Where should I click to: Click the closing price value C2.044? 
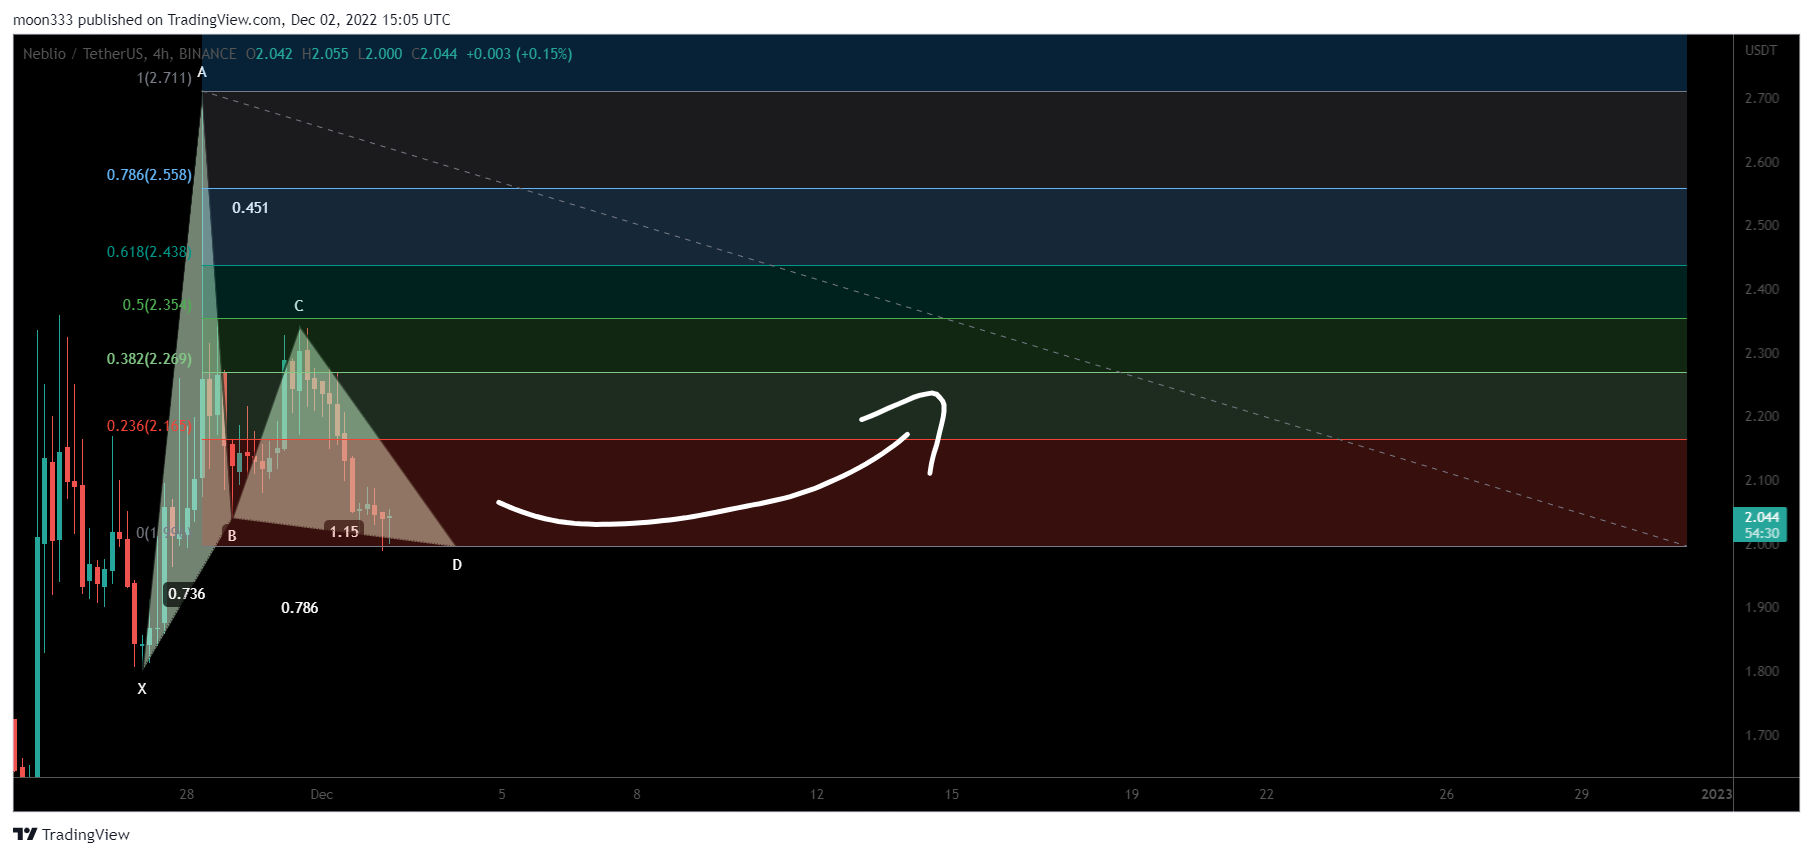pos(434,54)
